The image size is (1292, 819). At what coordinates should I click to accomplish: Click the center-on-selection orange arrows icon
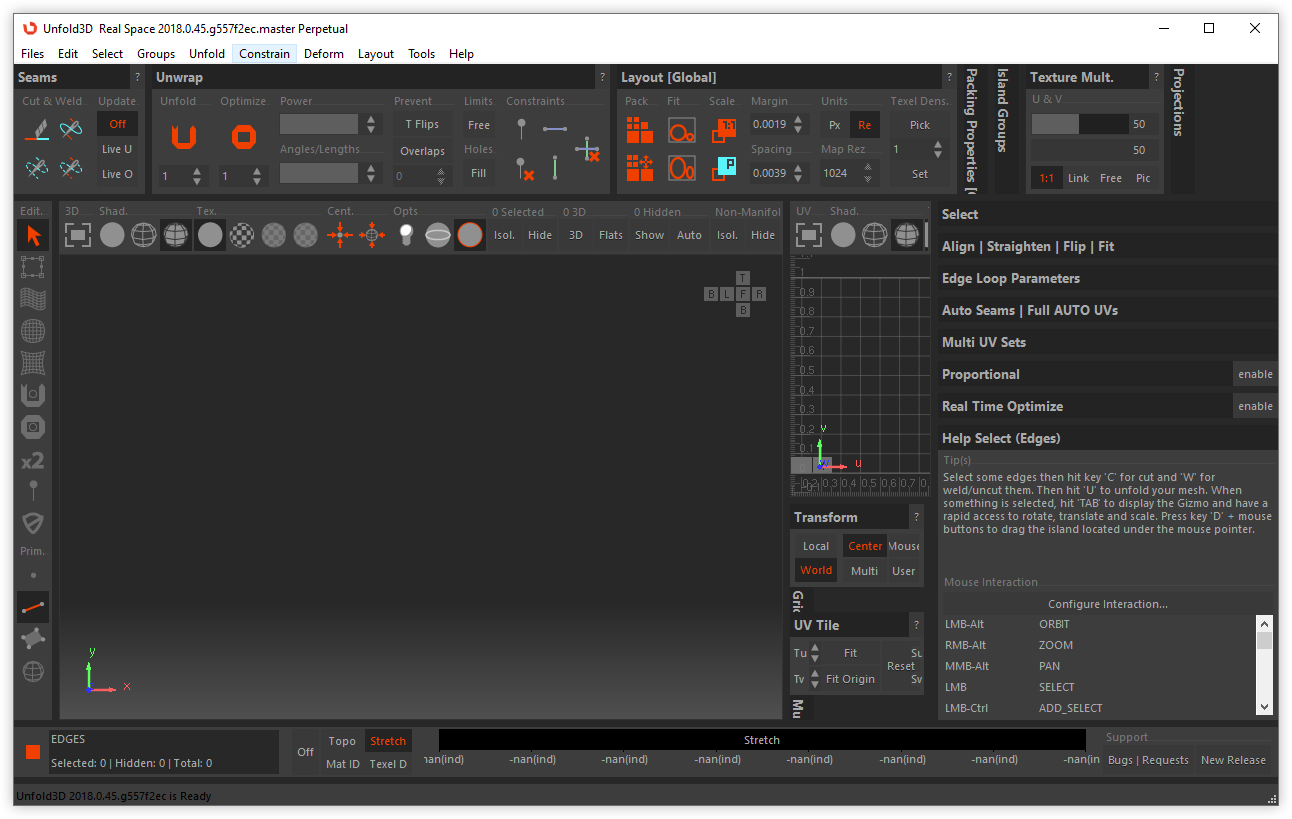(341, 235)
